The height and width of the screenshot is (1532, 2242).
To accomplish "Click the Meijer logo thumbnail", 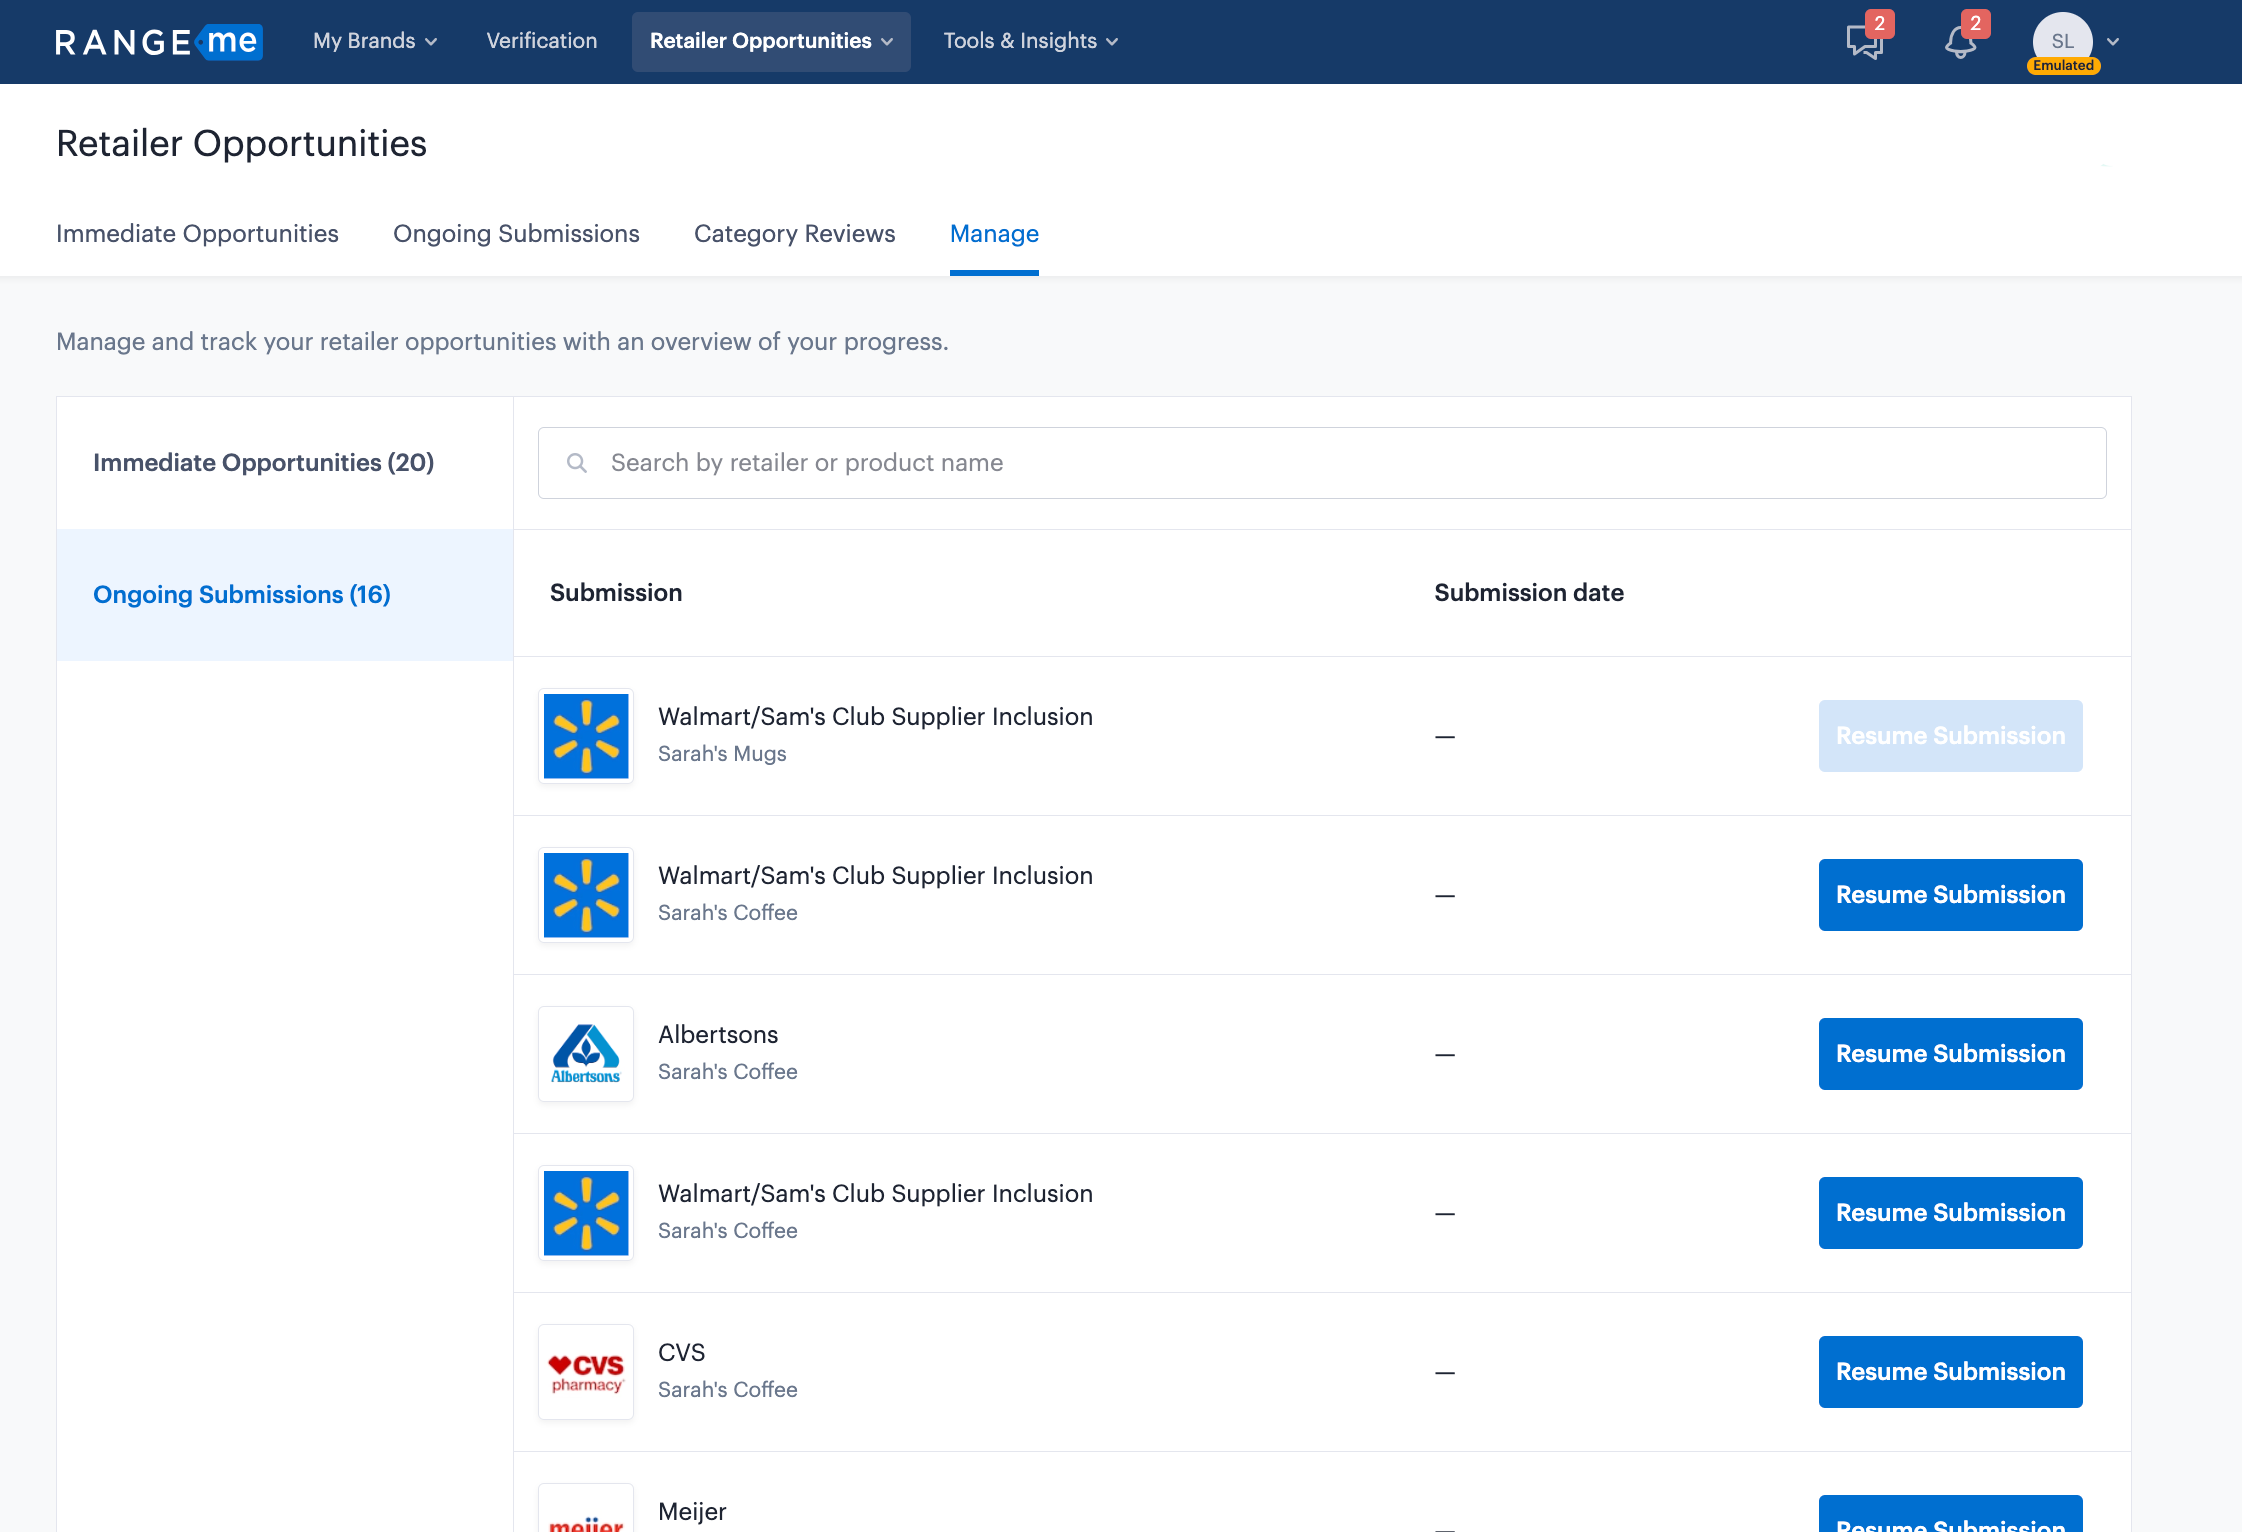I will (x=586, y=1509).
